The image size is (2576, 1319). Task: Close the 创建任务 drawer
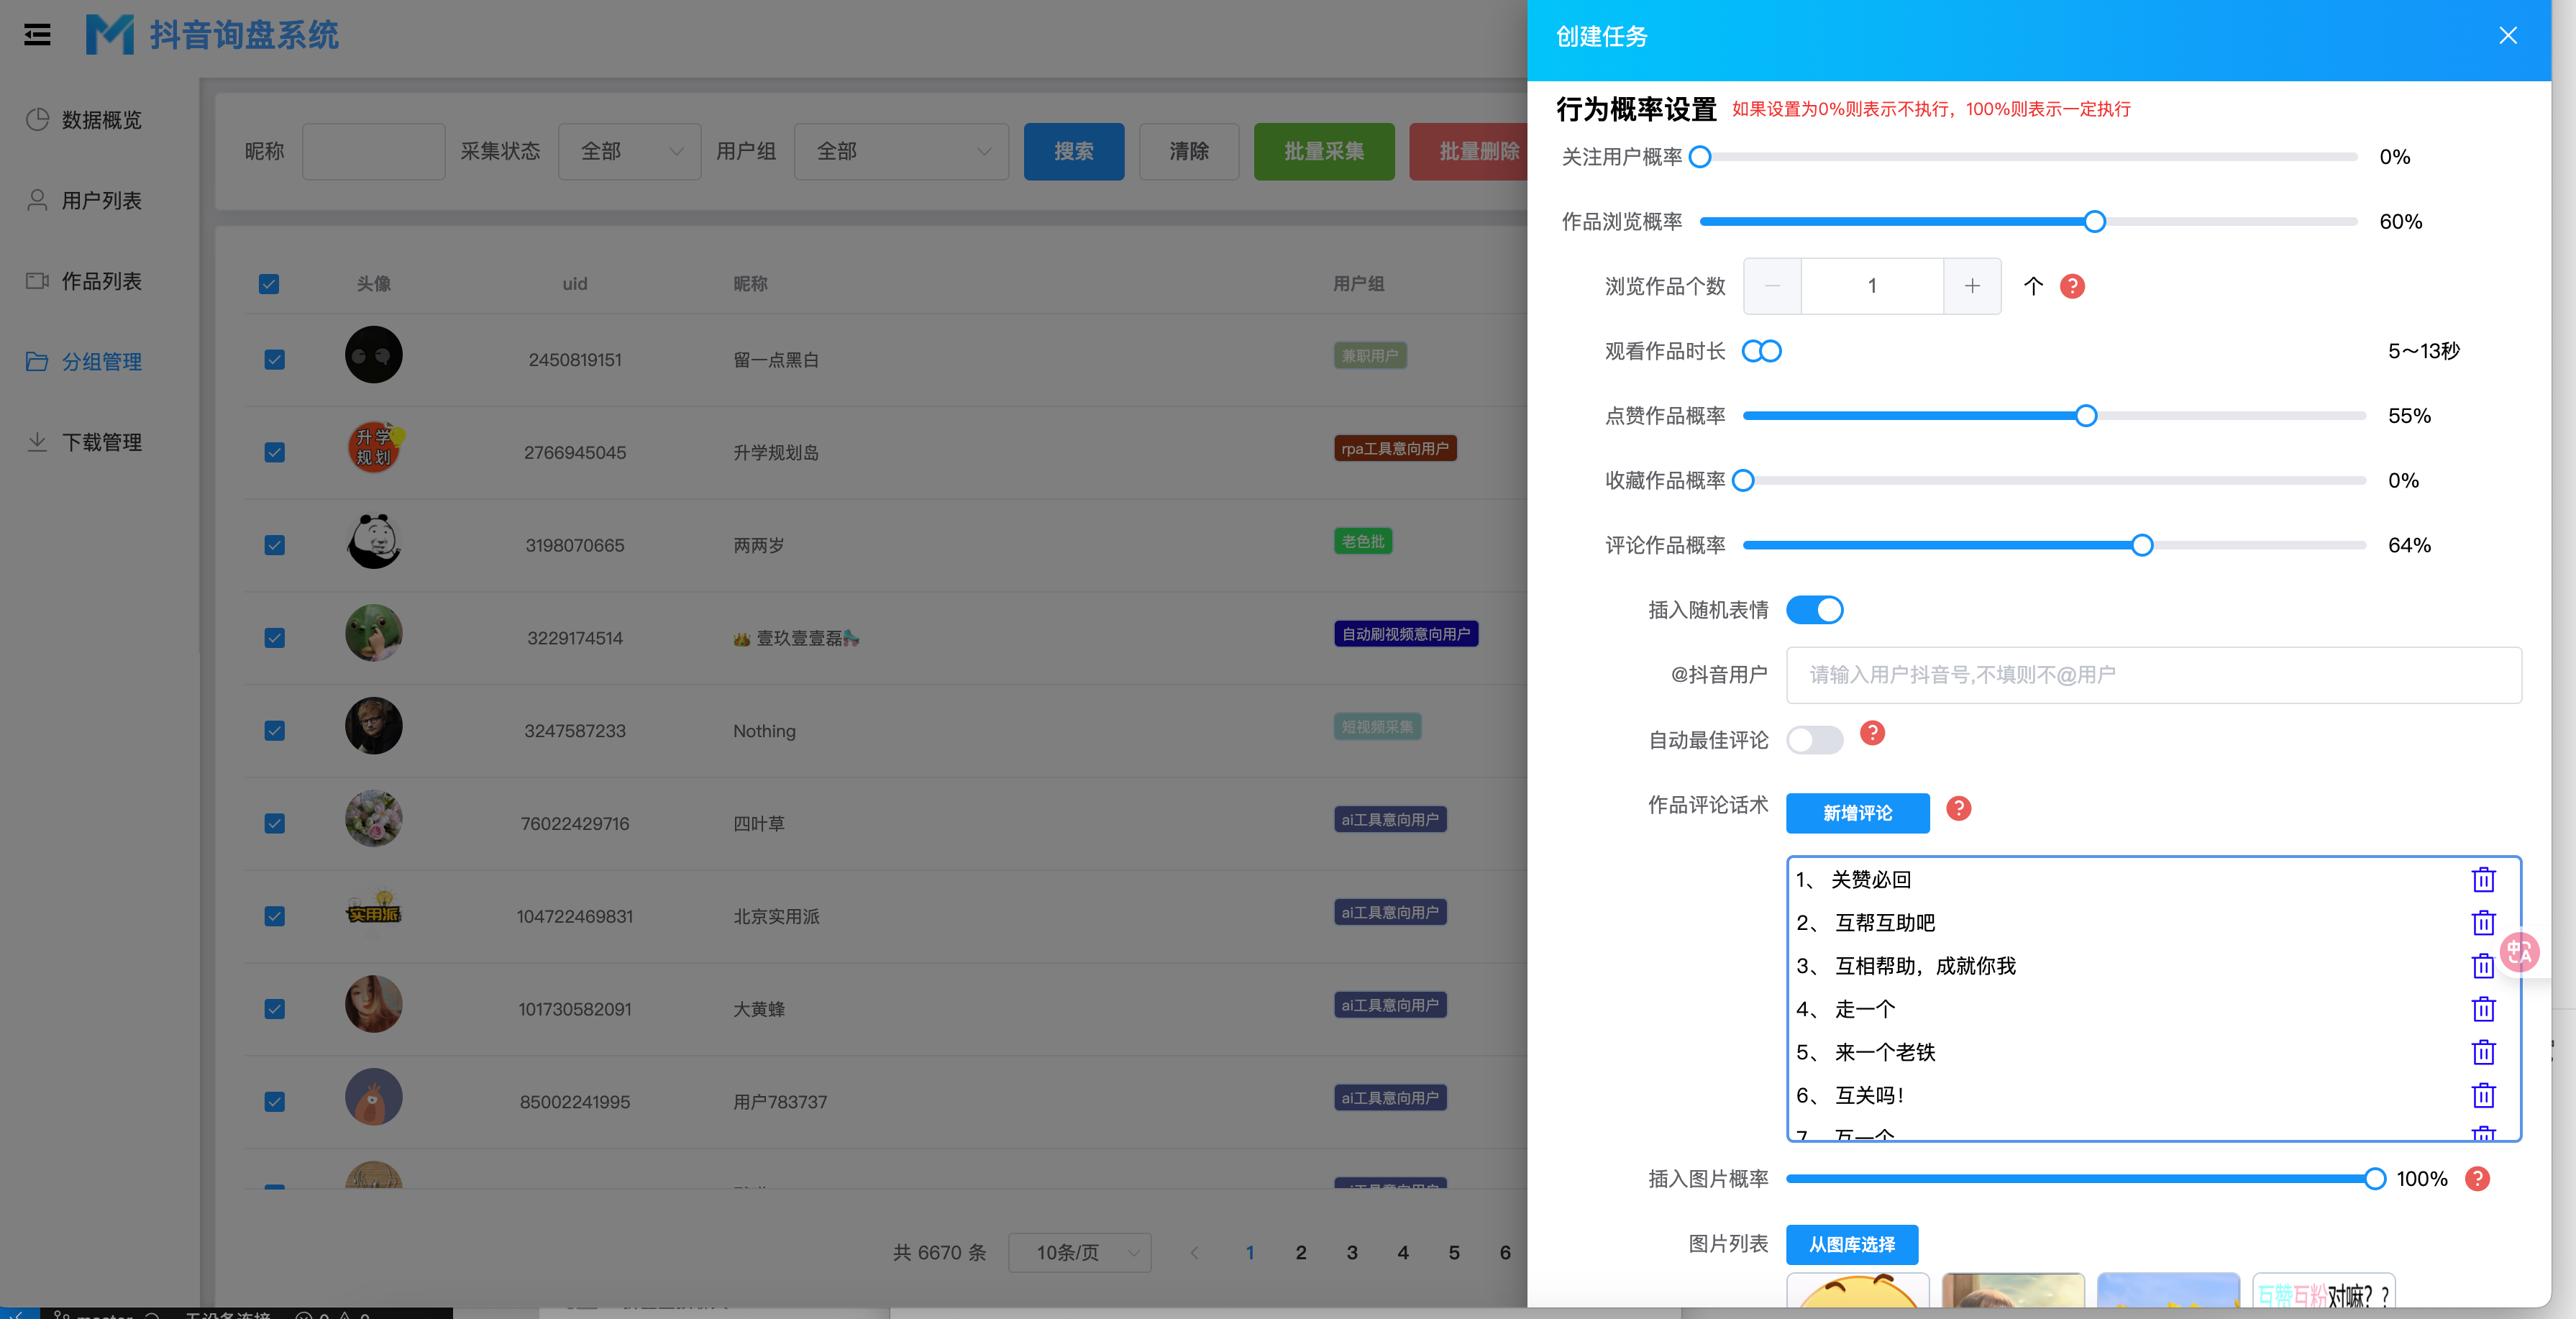[2507, 36]
